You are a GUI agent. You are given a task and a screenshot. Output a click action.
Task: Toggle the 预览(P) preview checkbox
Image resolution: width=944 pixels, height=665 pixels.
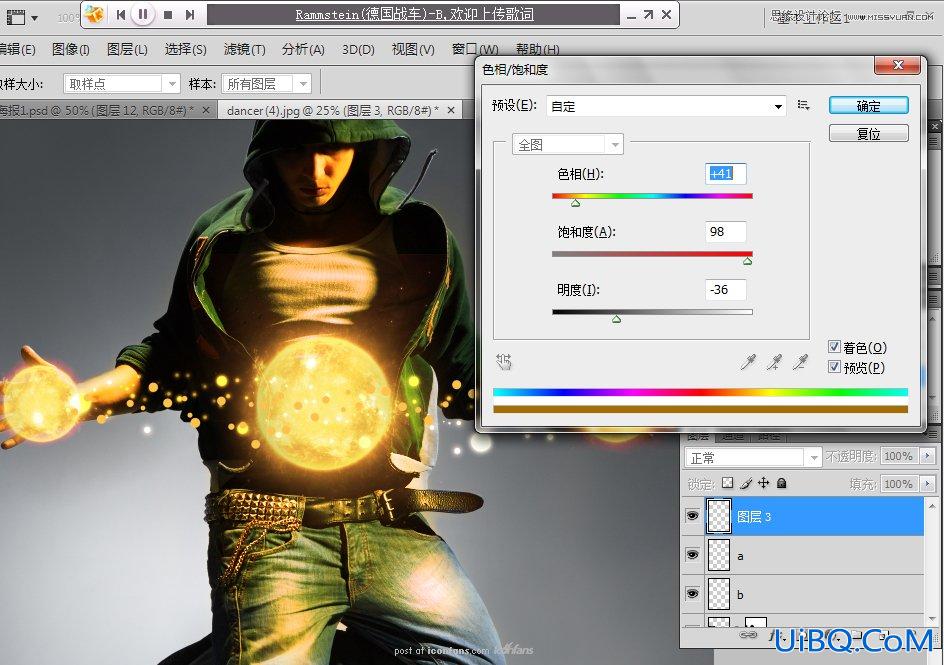pyautogui.click(x=834, y=367)
